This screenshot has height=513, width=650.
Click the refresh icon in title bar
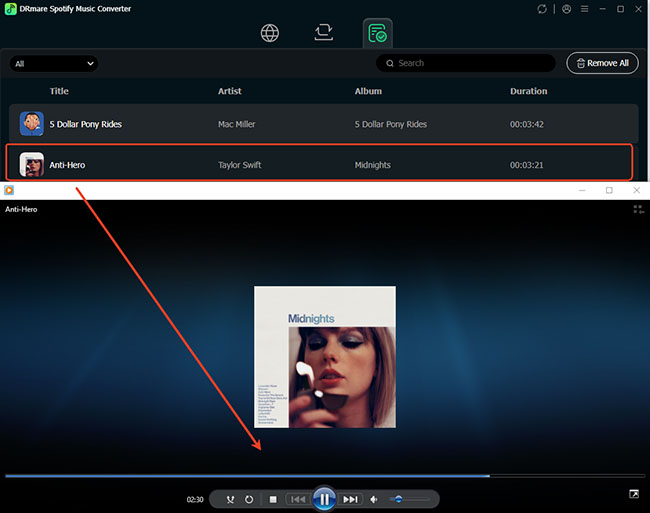click(542, 9)
